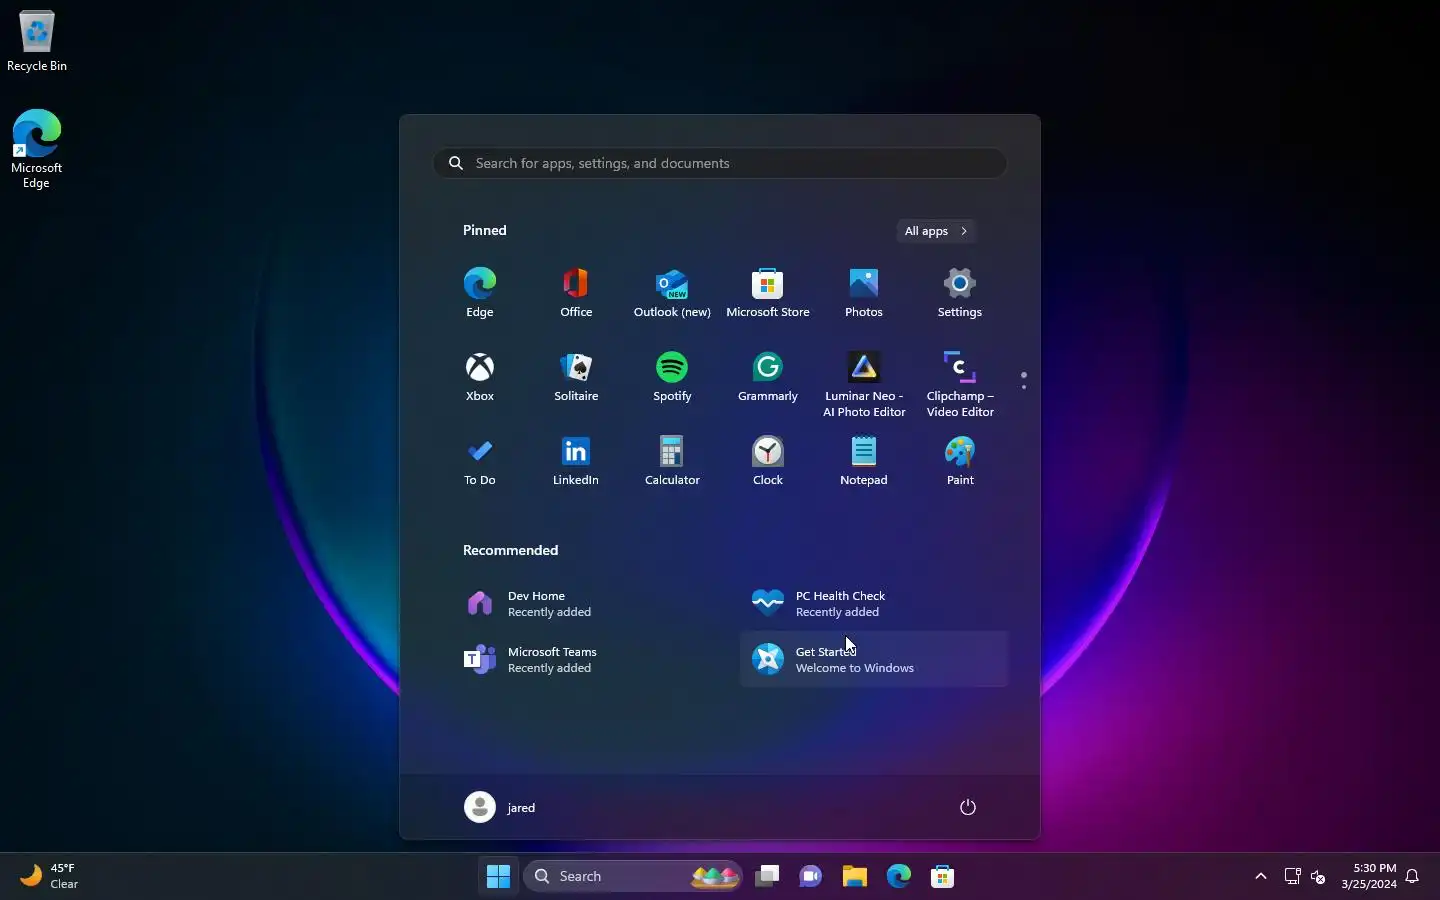Open Solitaire game
The width and height of the screenshot is (1440, 900).
click(576, 377)
